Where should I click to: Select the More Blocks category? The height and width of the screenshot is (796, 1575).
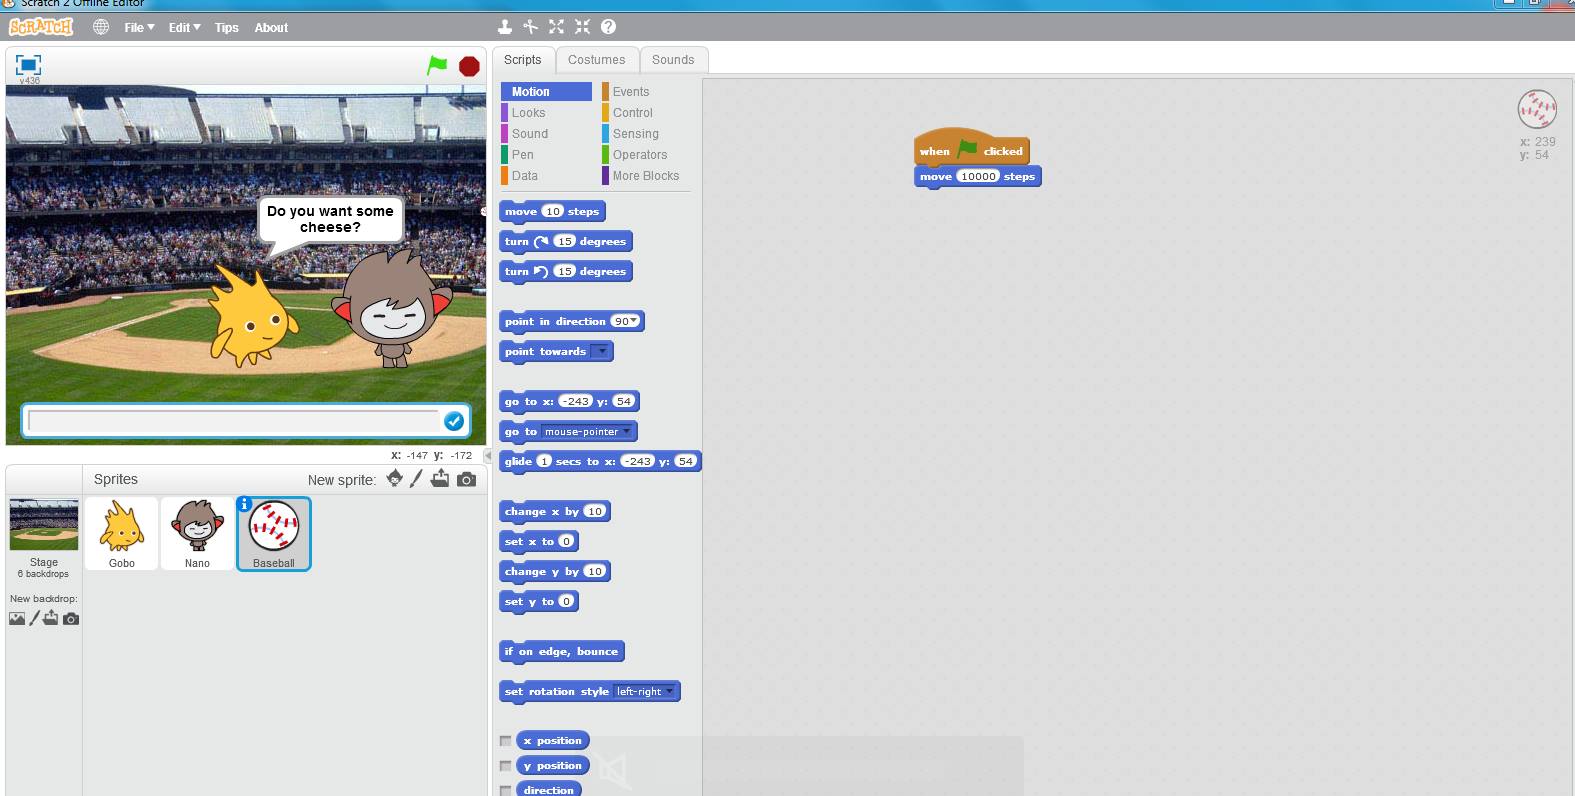click(646, 176)
